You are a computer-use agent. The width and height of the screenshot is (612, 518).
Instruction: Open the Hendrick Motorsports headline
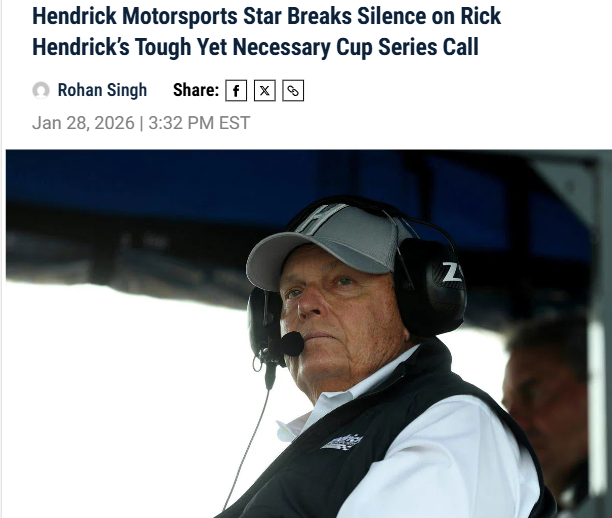[266, 31]
